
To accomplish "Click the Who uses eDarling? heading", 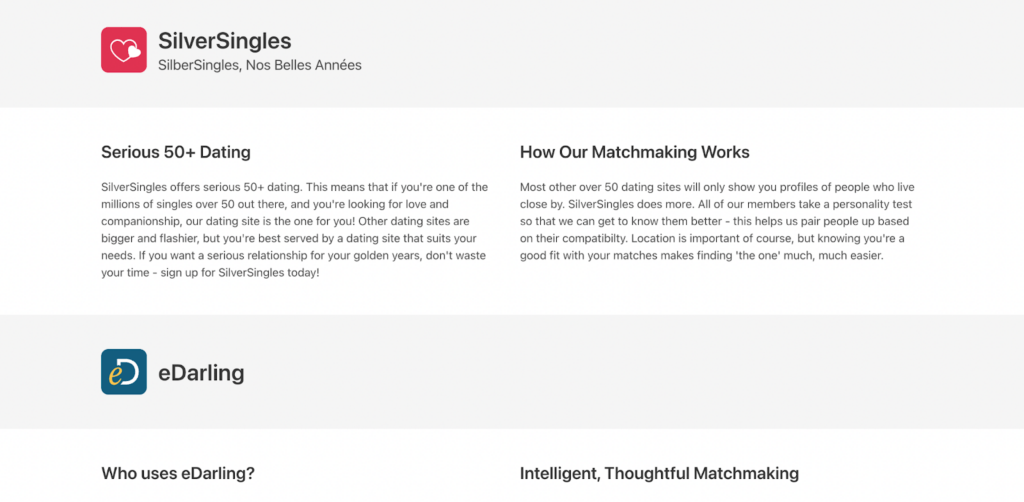I will pyautogui.click(x=178, y=473).
